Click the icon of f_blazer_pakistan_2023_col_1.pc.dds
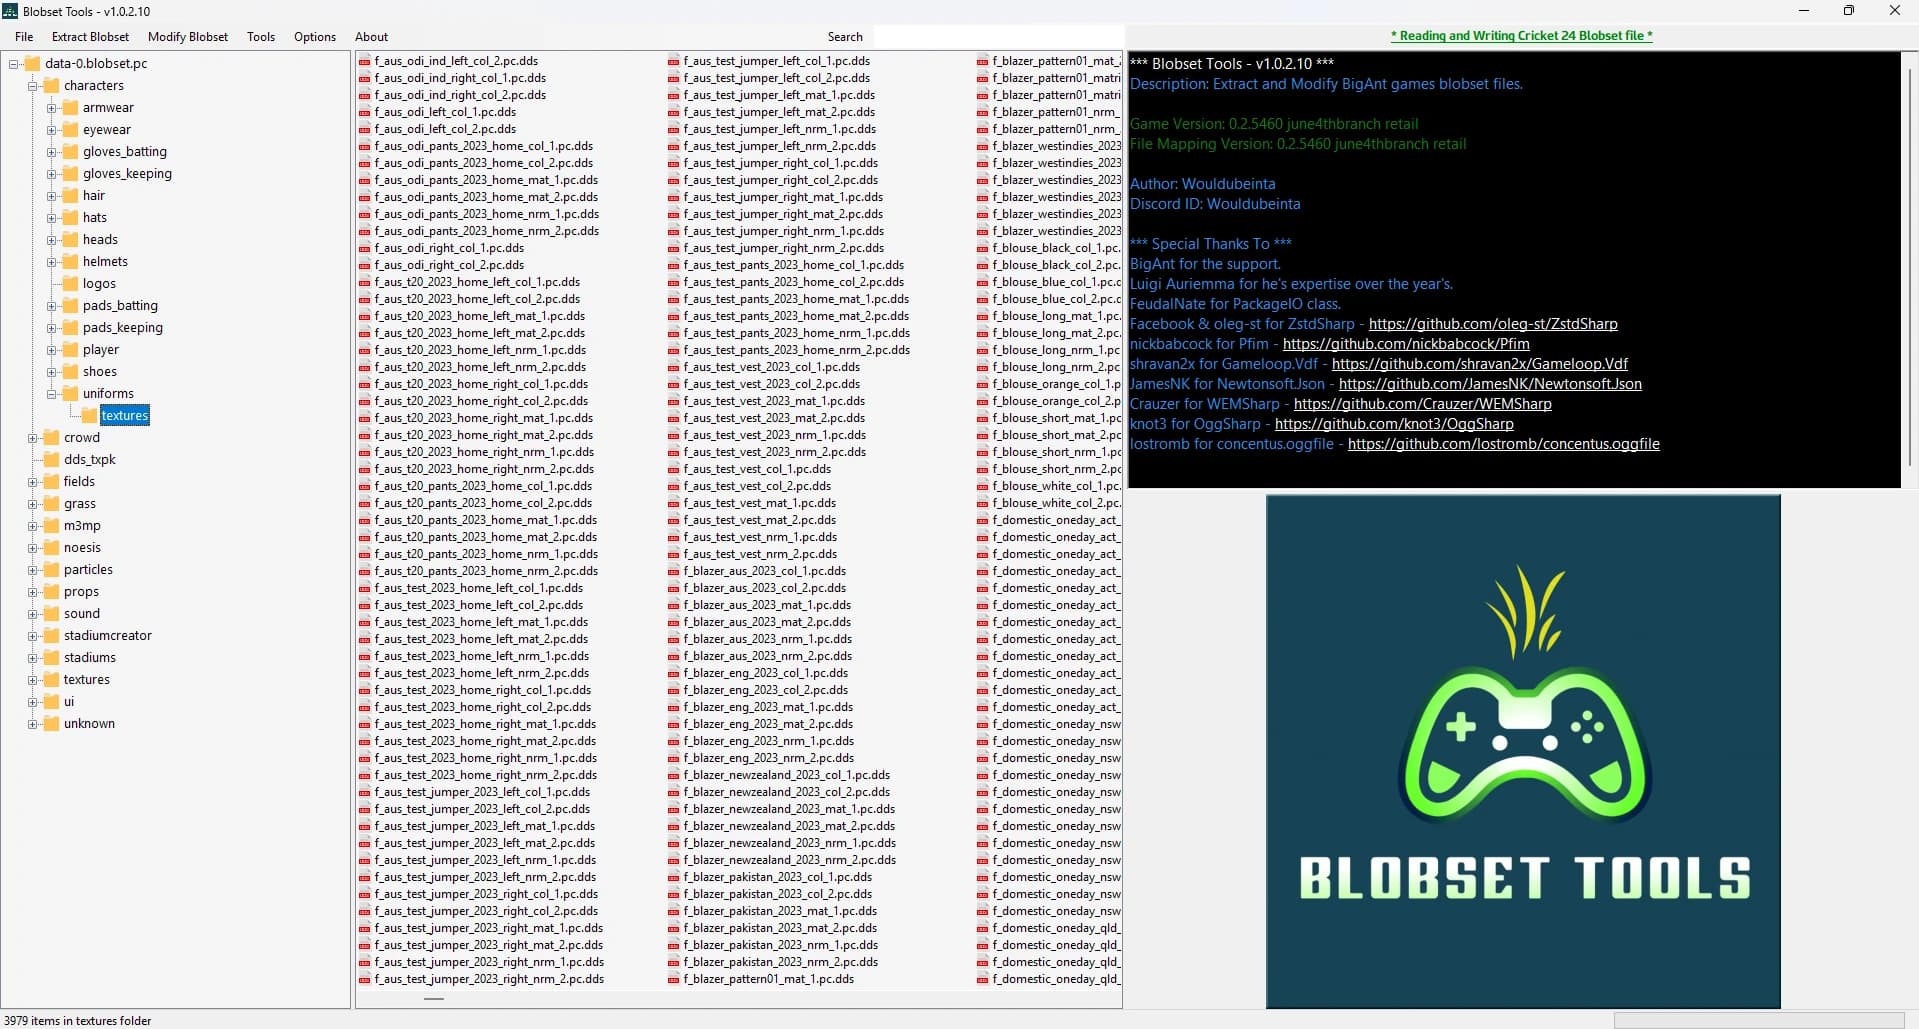1919x1029 pixels. click(x=674, y=877)
